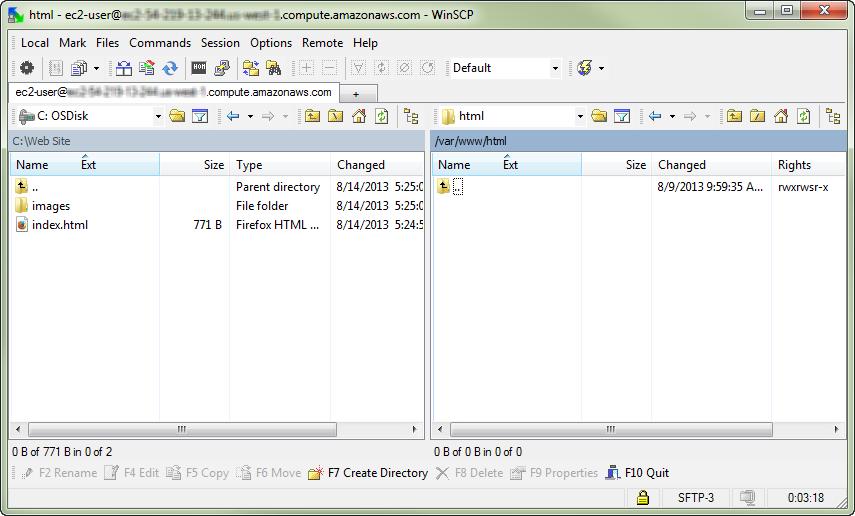Go to local home directory icon
The height and width of the screenshot is (516, 855).
point(359,116)
